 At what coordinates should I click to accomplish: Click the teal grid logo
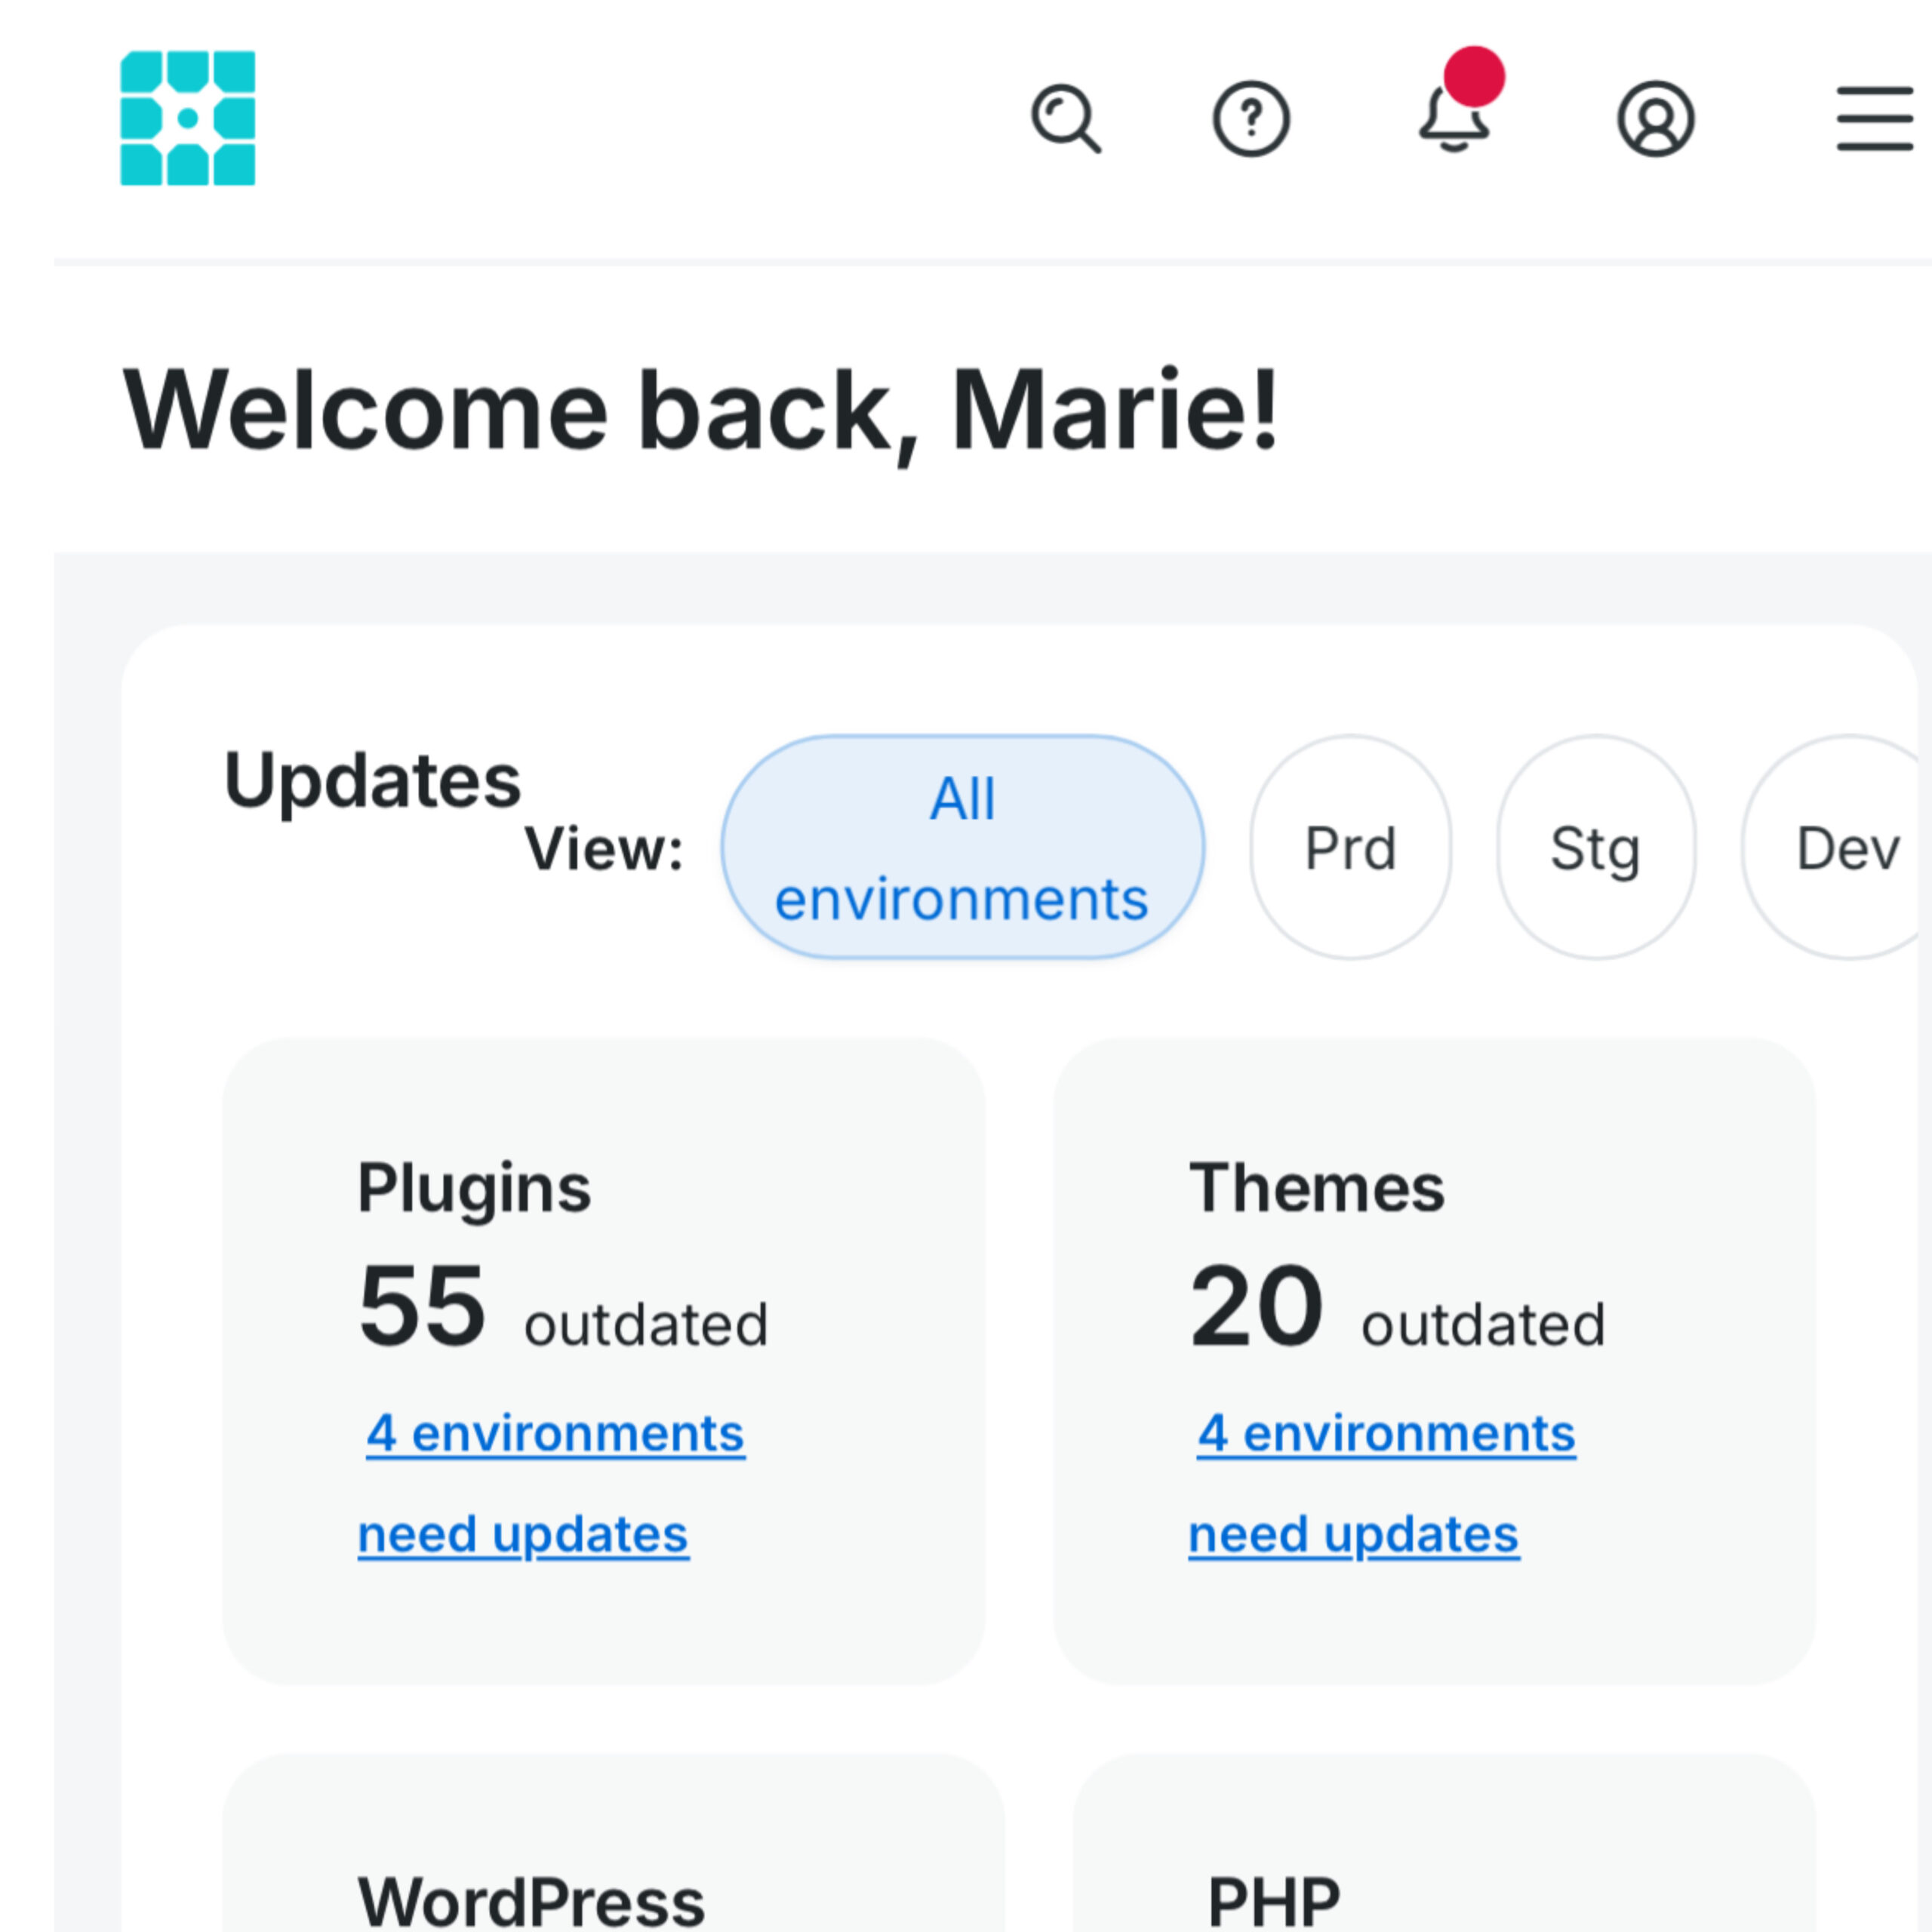187,118
